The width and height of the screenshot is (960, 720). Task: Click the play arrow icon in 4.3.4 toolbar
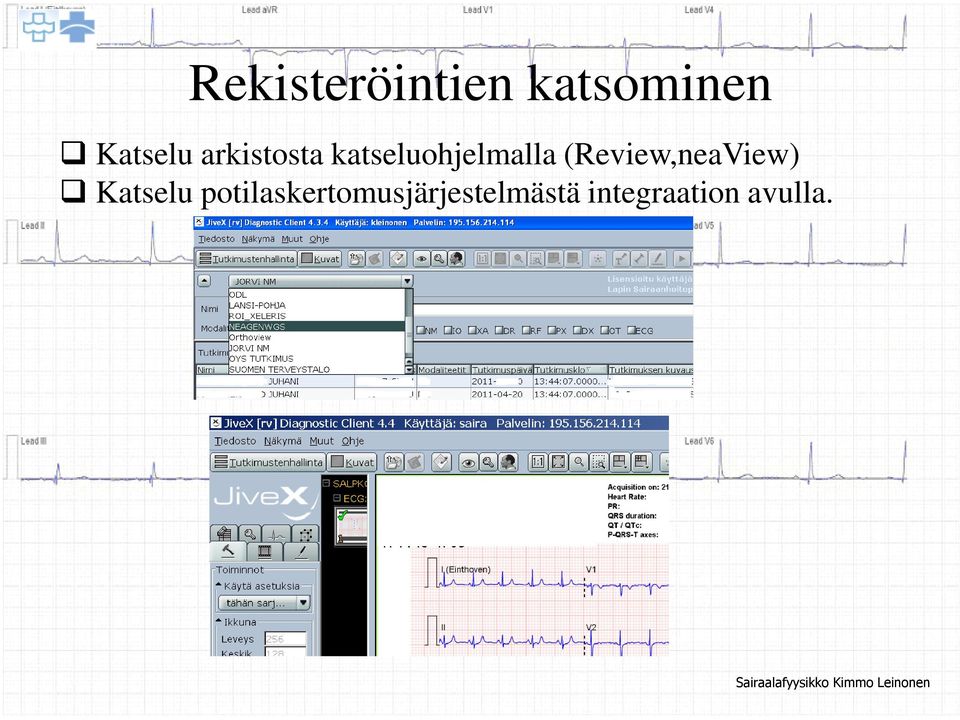pyautogui.click(x=682, y=259)
